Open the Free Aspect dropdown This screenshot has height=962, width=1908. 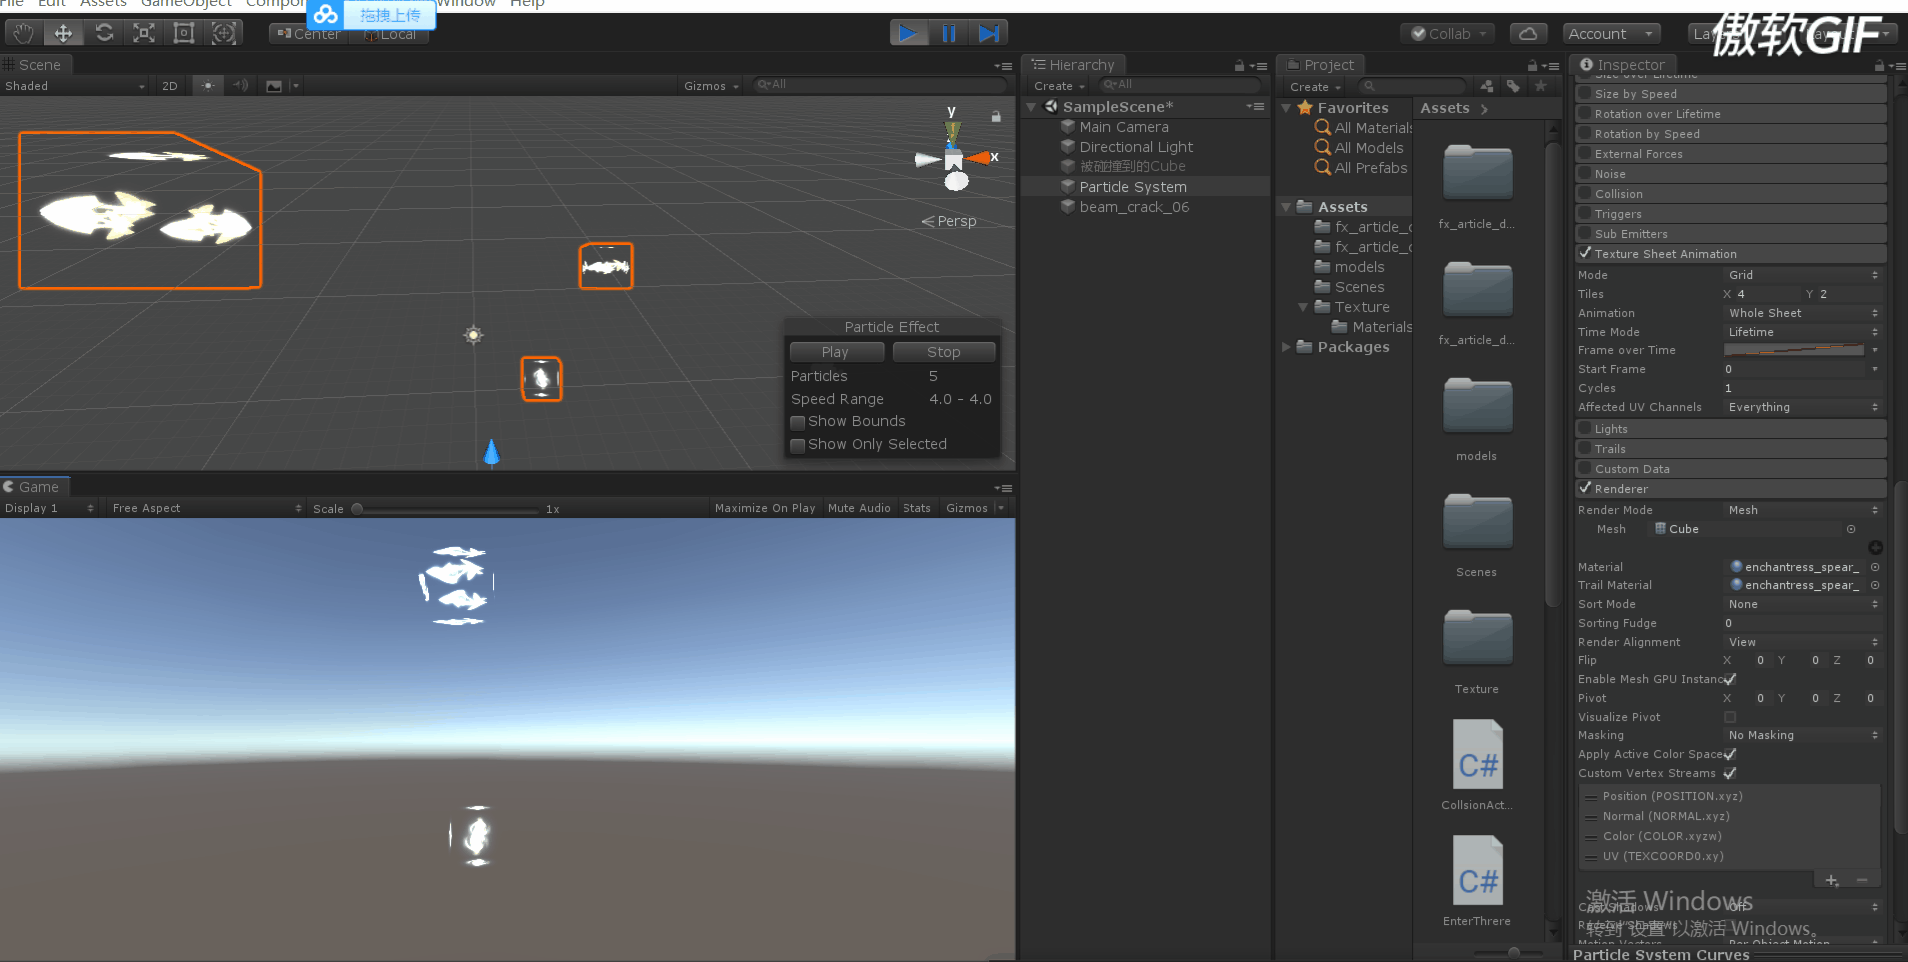pyautogui.click(x=207, y=508)
